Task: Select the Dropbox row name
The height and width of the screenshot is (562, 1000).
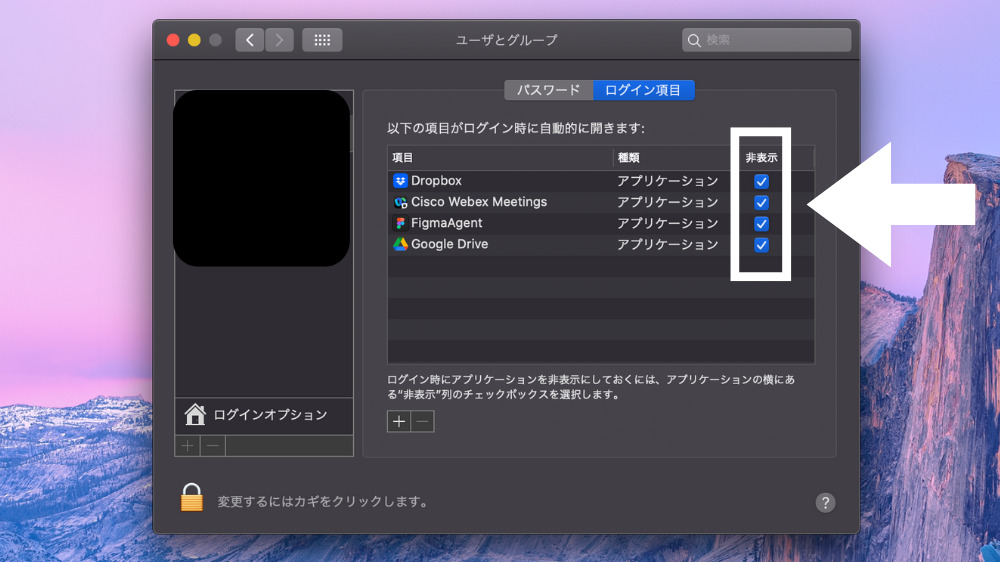Action: [x=436, y=181]
